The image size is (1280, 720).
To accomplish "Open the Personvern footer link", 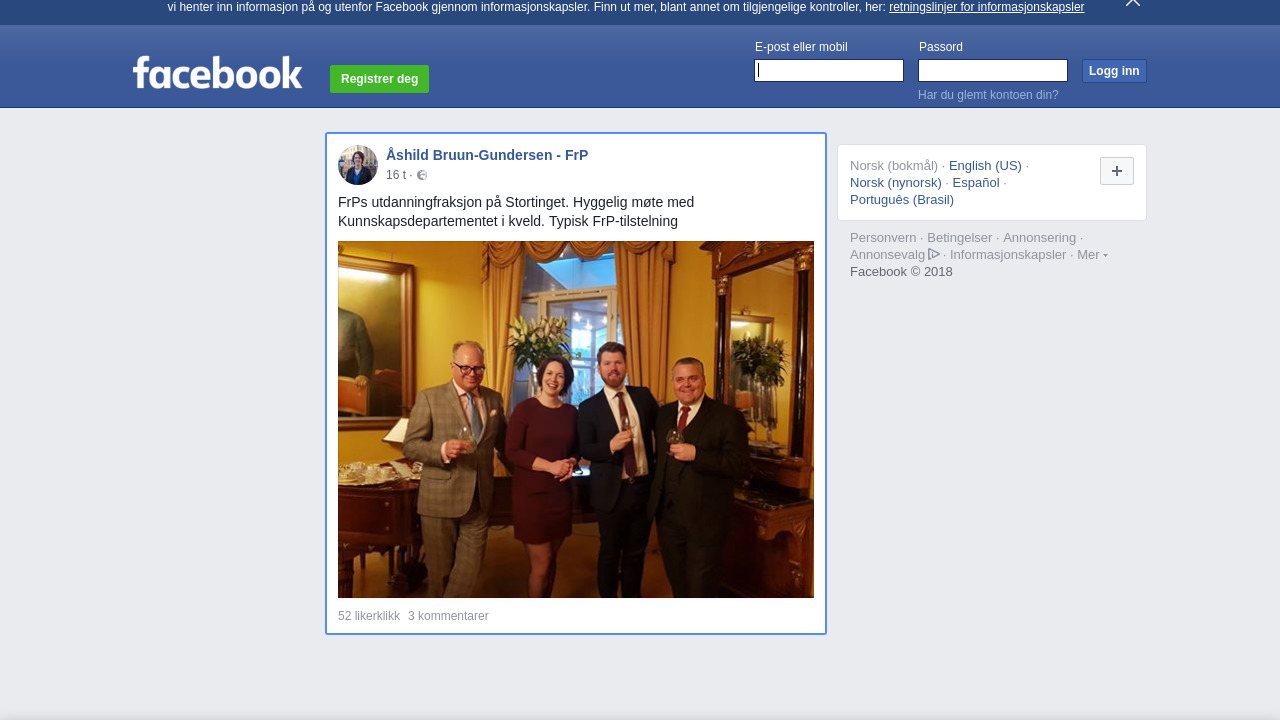I will 883,238.
